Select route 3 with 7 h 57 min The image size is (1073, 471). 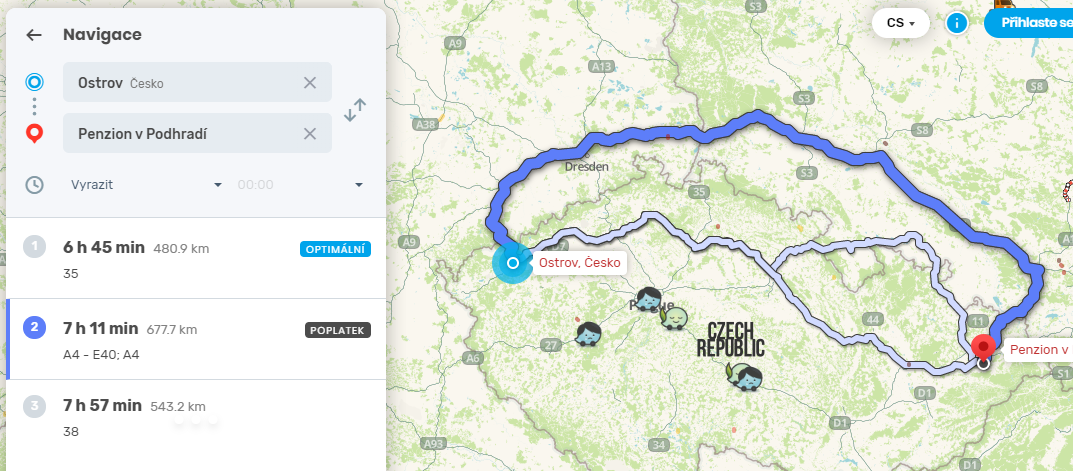[x=196, y=419]
